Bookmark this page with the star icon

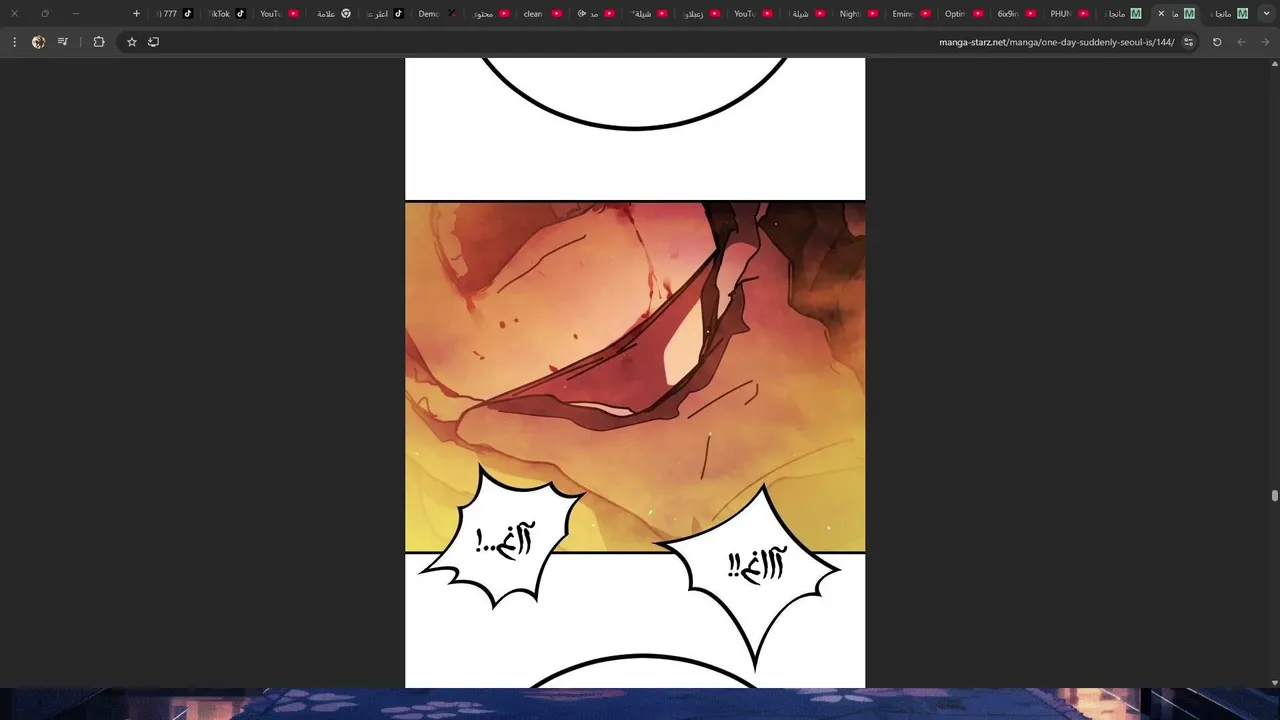pyautogui.click(x=131, y=42)
